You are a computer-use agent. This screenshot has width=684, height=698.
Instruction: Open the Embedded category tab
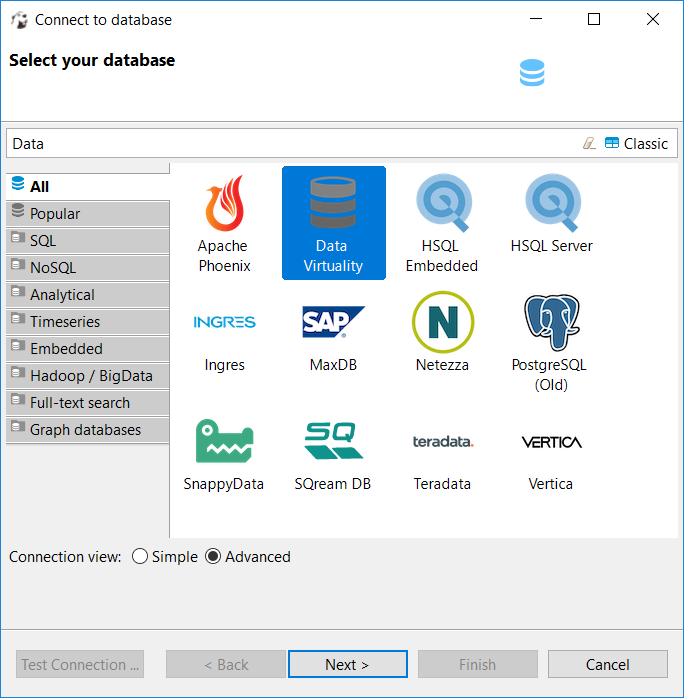coord(88,349)
